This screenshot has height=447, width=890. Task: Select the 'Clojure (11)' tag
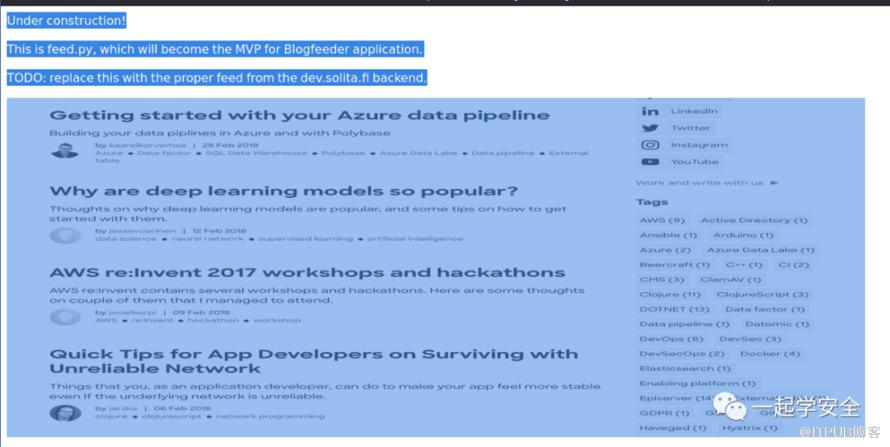point(670,294)
